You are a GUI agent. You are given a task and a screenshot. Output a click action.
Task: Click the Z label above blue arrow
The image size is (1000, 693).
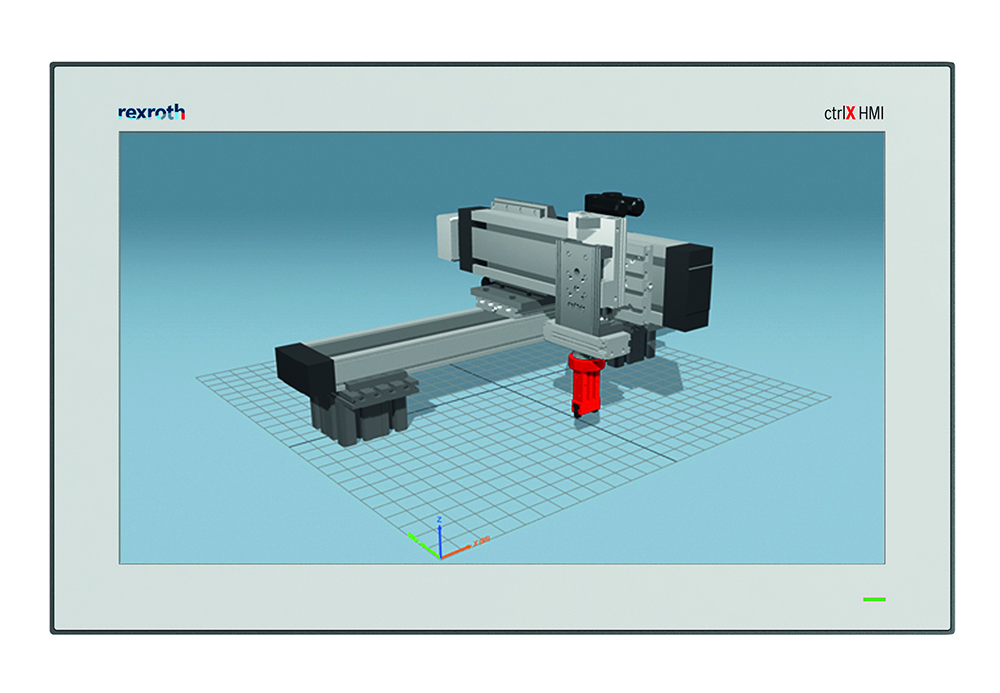pyautogui.click(x=440, y=520)
